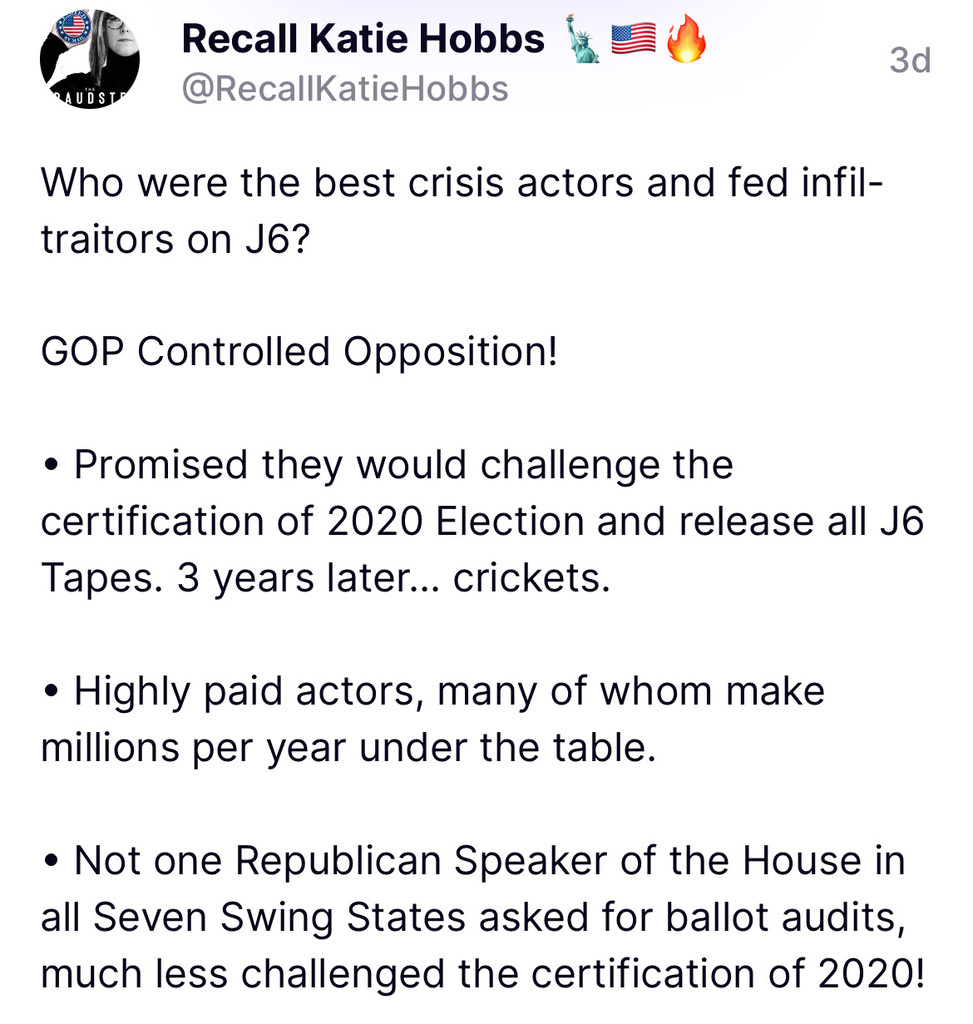The image size is (973, 1024).
Task: Open the Recall Katie Hobbs display name
Action: 363,40
